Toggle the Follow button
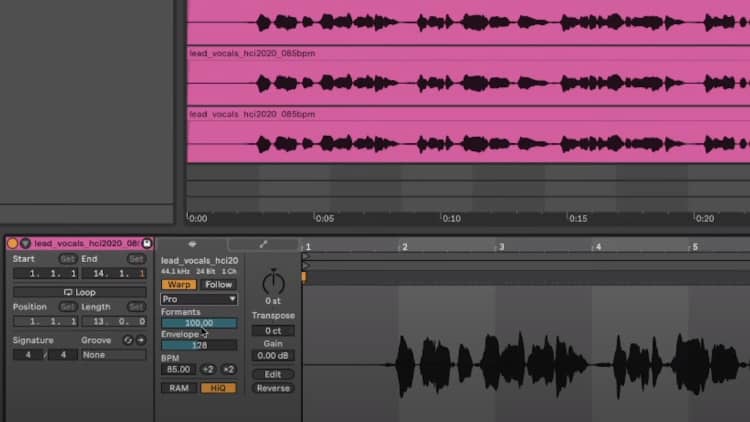The image size is (750, 422). pyautogui.click(x=219, y=285)
